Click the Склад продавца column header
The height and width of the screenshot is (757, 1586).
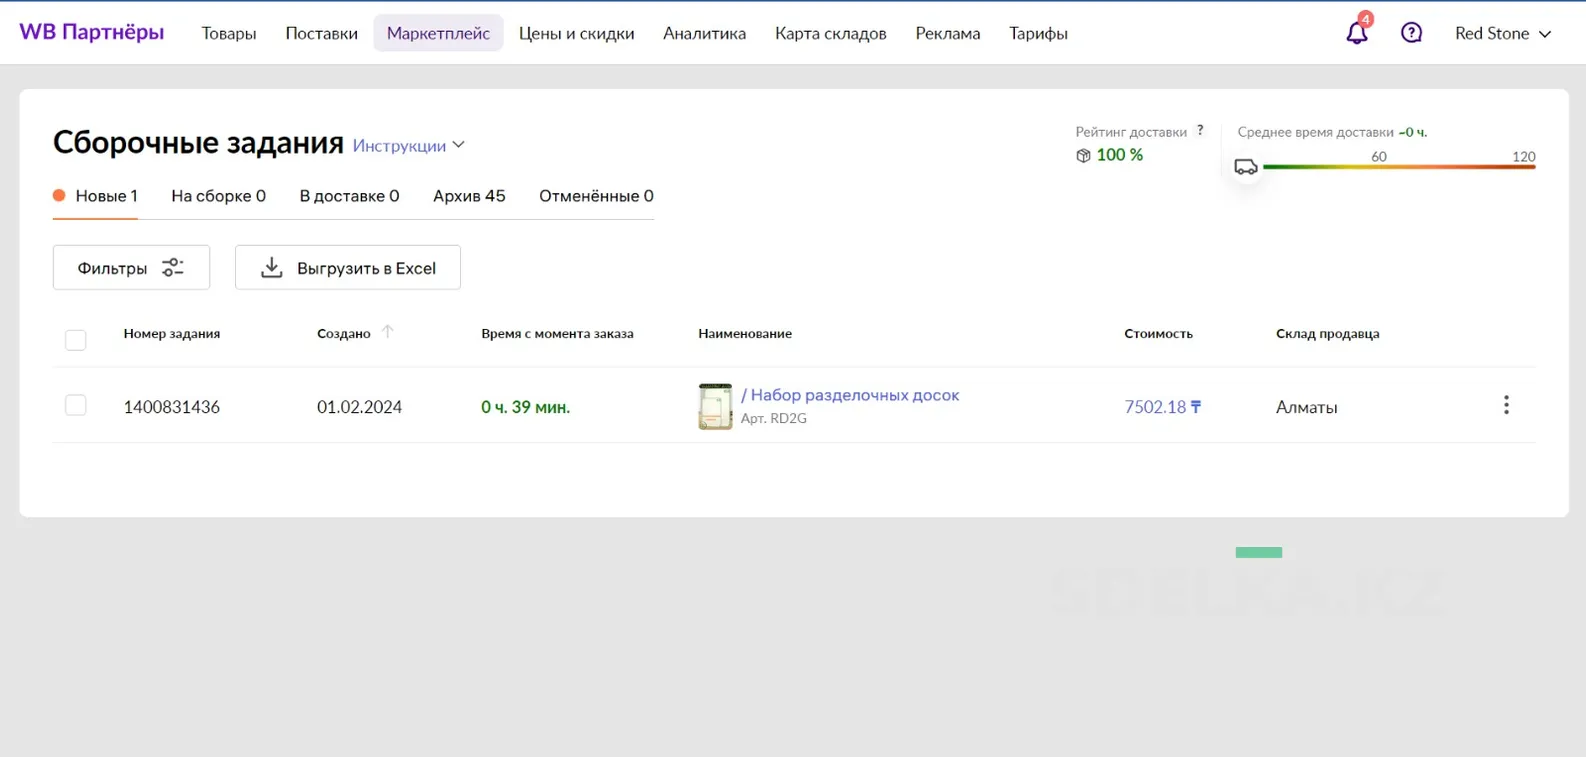point(1328,333)
